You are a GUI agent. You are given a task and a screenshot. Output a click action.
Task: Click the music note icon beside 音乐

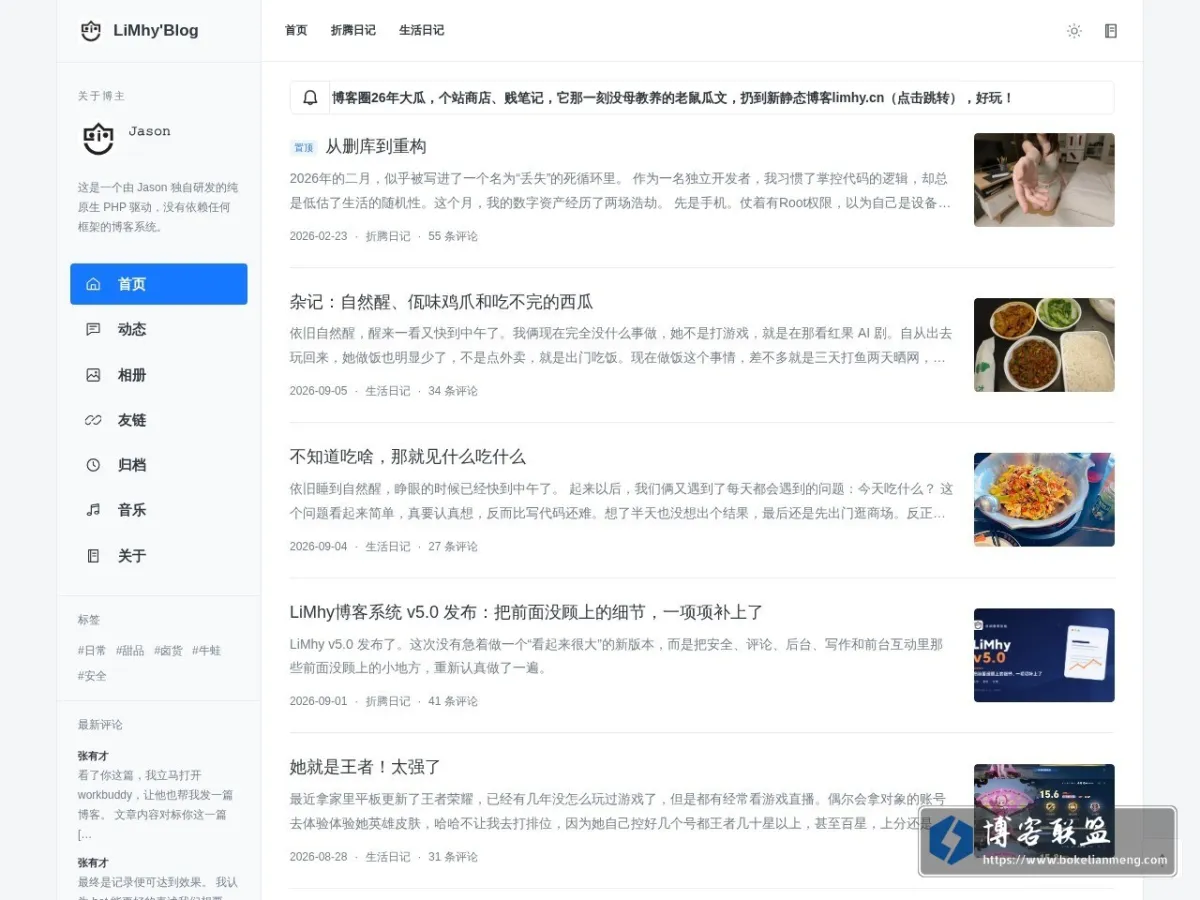click(x=93, y=510)
